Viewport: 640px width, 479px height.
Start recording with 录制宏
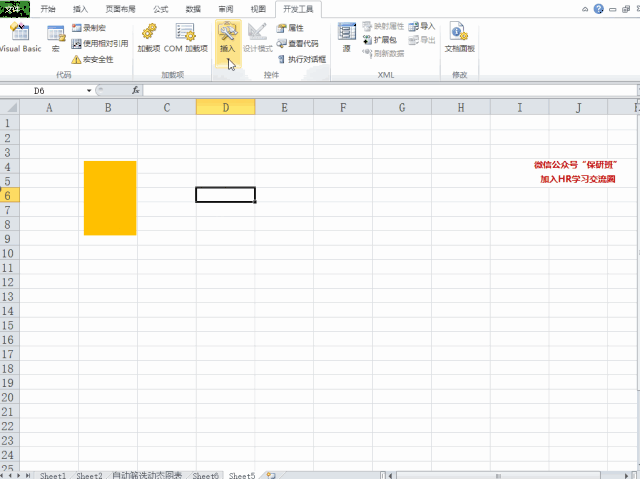89,28
